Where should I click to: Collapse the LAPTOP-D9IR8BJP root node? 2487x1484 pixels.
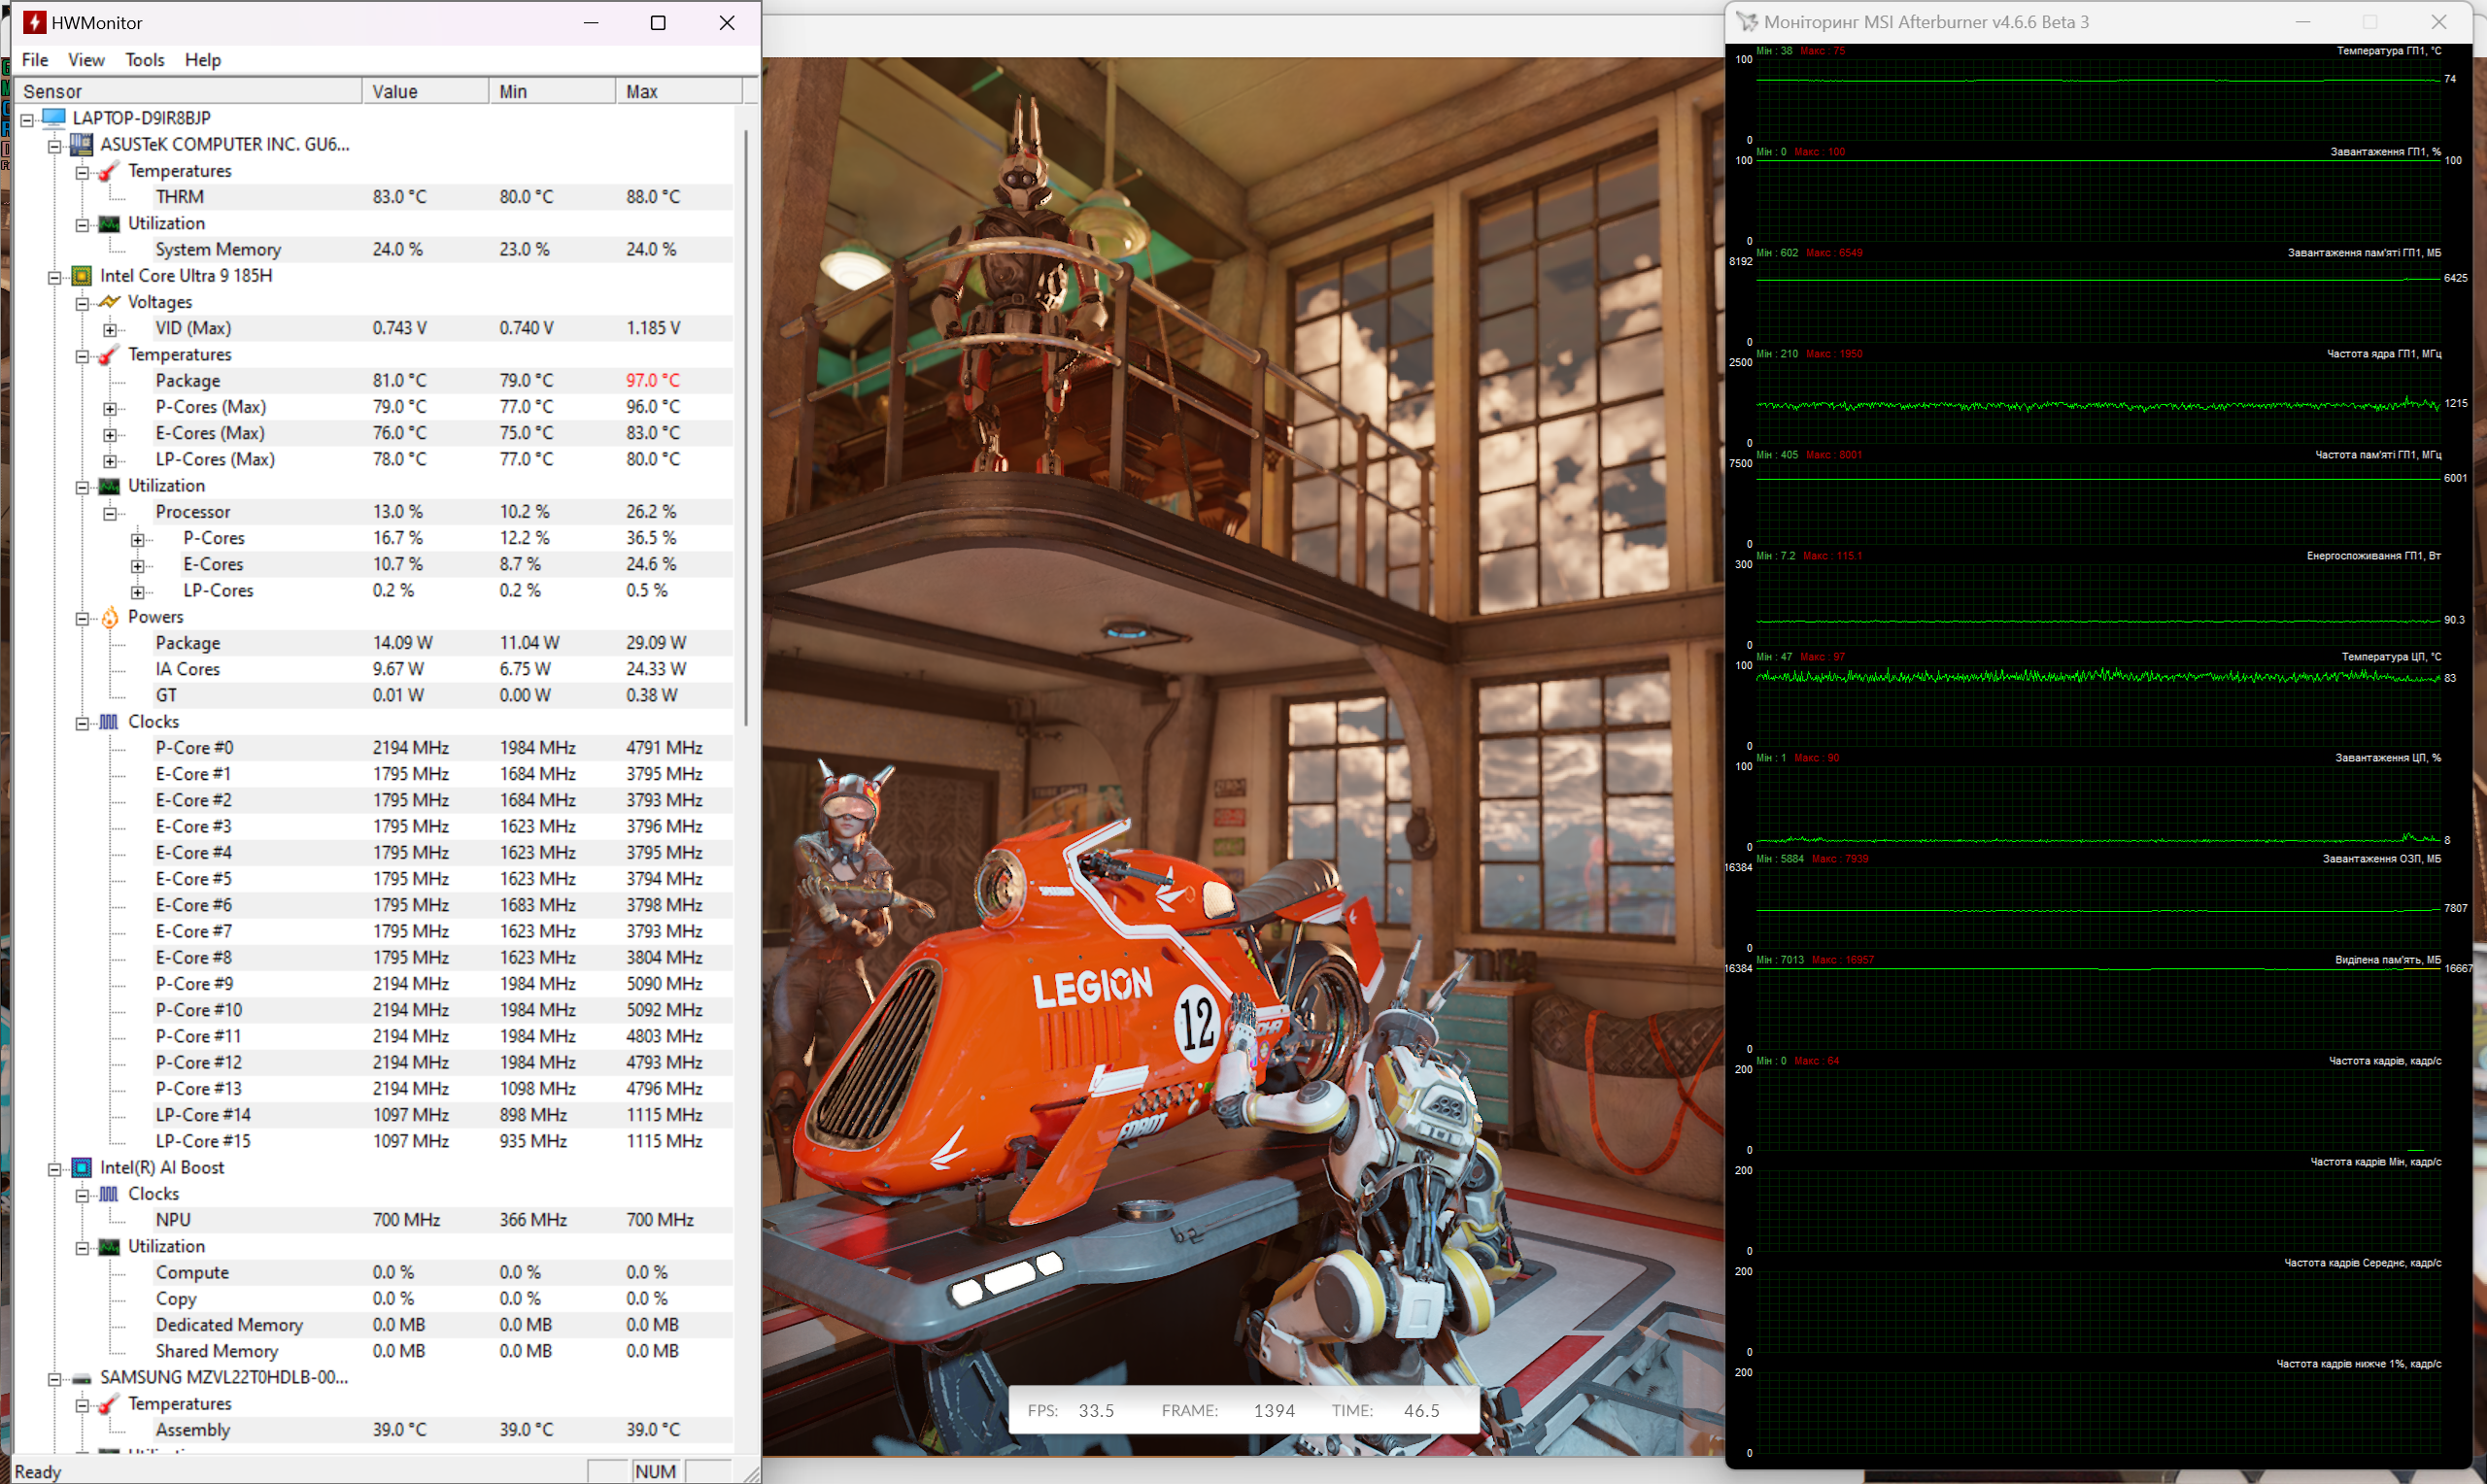pyautogui.click(x=27, y=119)
